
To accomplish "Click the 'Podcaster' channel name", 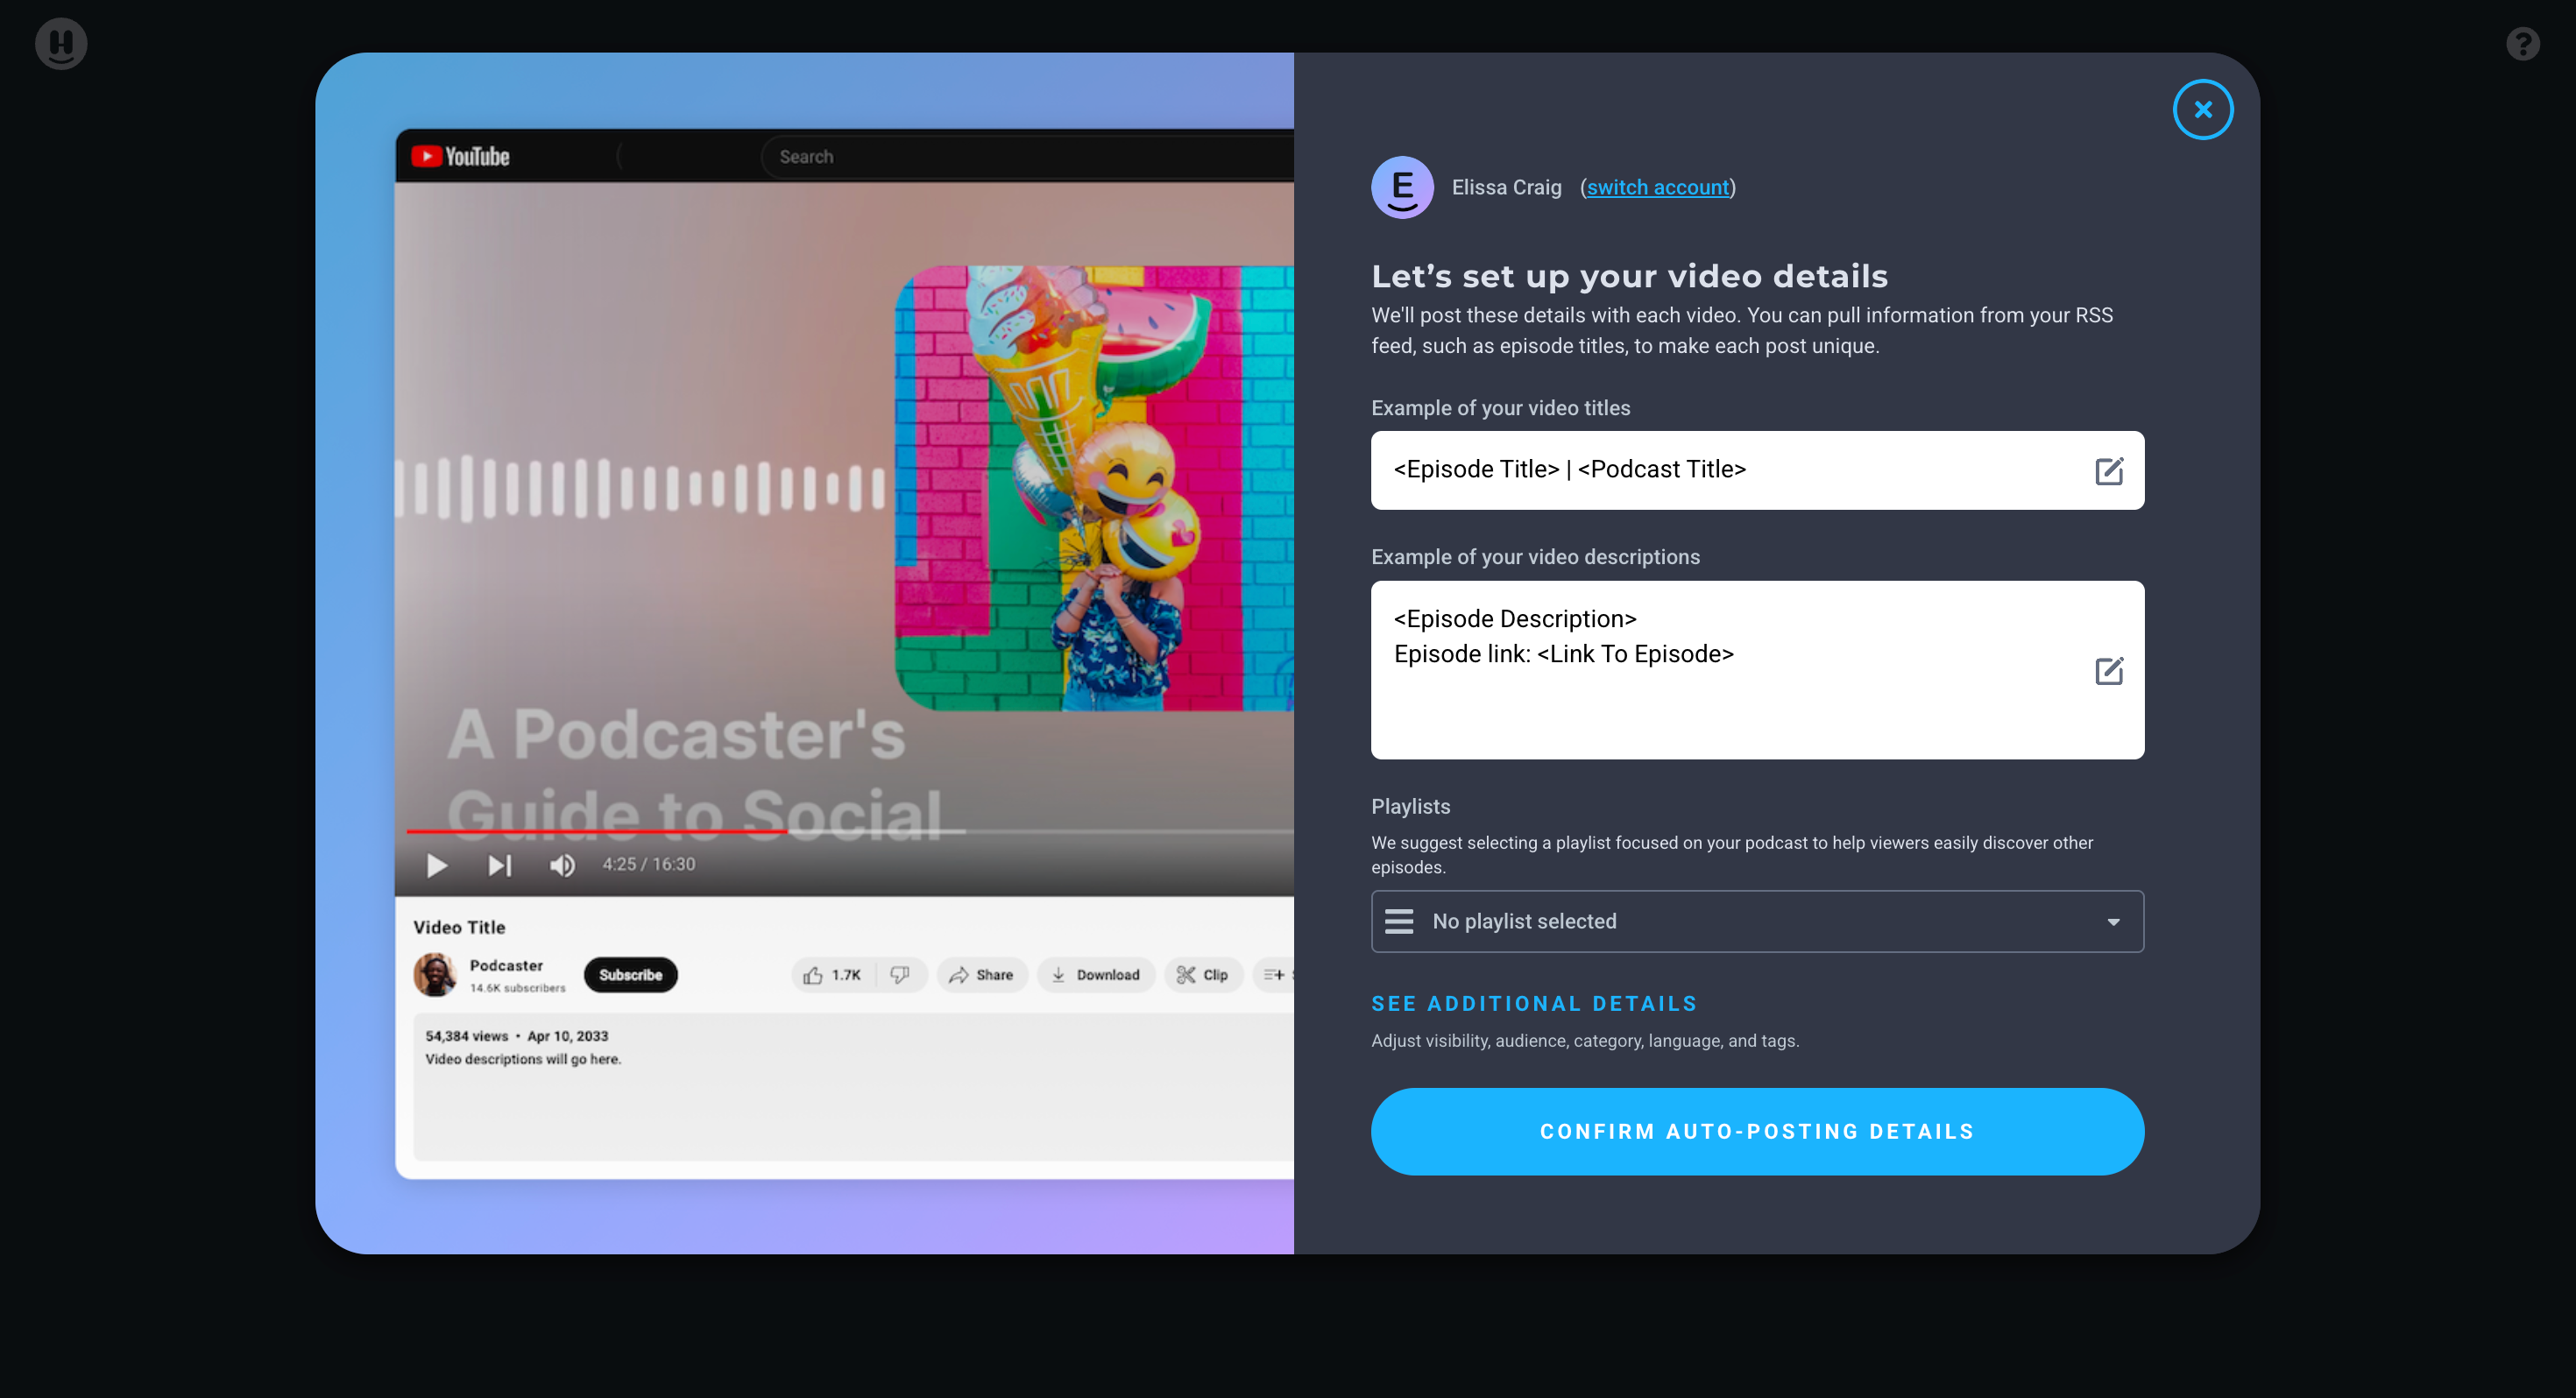I will click(x=506, y=965).
